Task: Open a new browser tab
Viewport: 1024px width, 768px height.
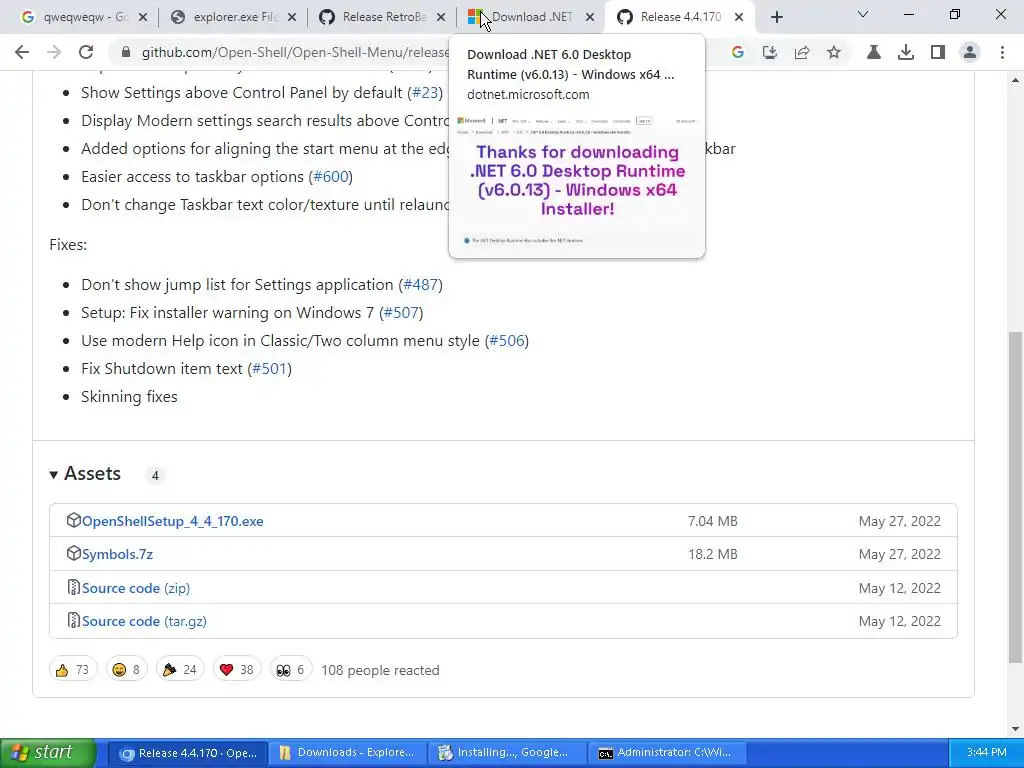Action: pyautogui.click(x=776, y=18)
